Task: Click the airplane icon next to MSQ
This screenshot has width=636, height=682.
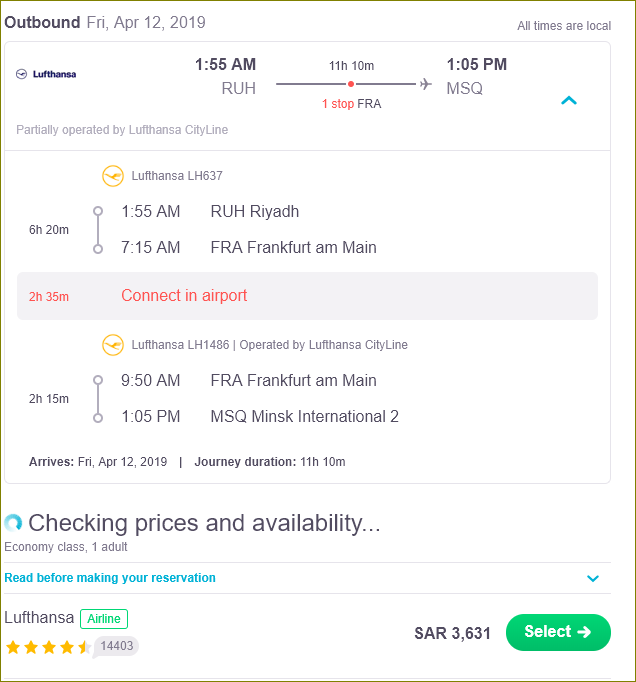Action: point(426,84)
